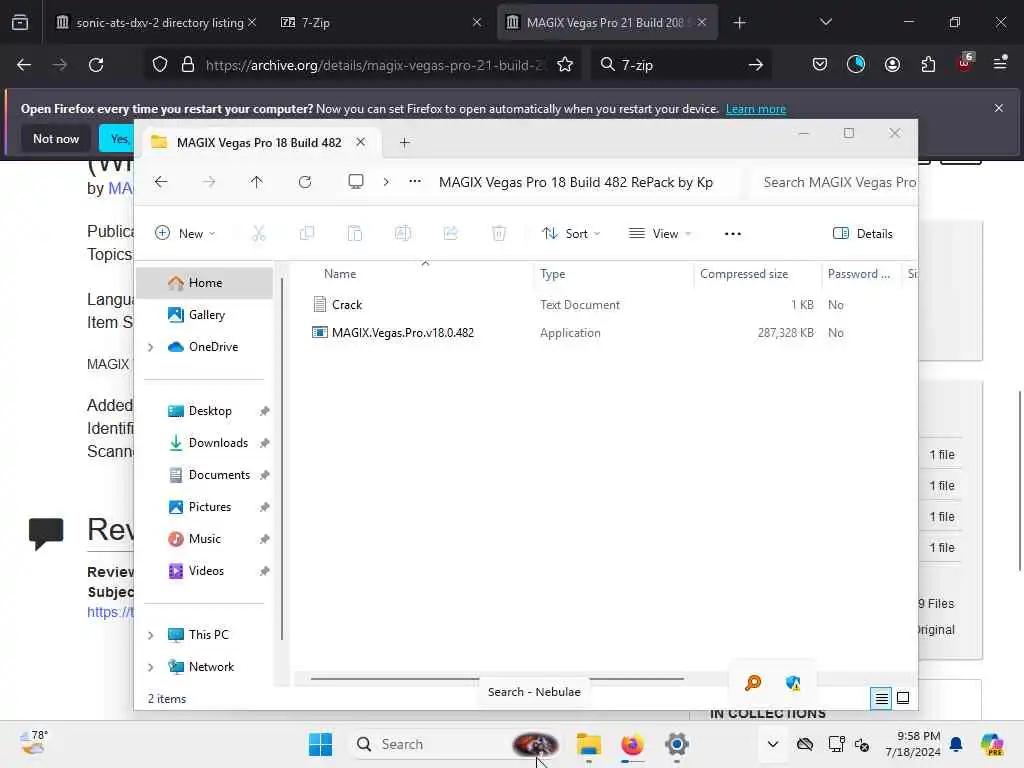Switch to the 7-Zip browser tab
The height and width of the screenshot is (768, 1024).
[381, 23]
